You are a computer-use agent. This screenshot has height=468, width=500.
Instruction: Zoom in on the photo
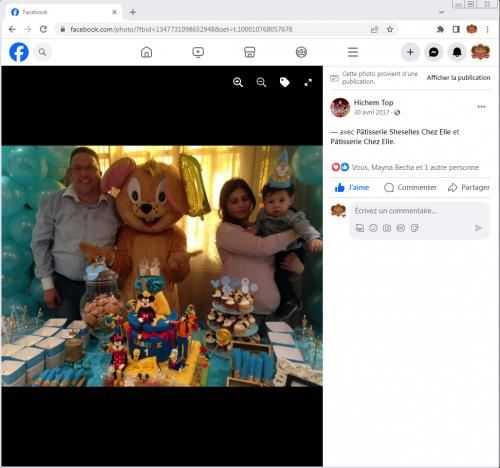coord(238,82)
